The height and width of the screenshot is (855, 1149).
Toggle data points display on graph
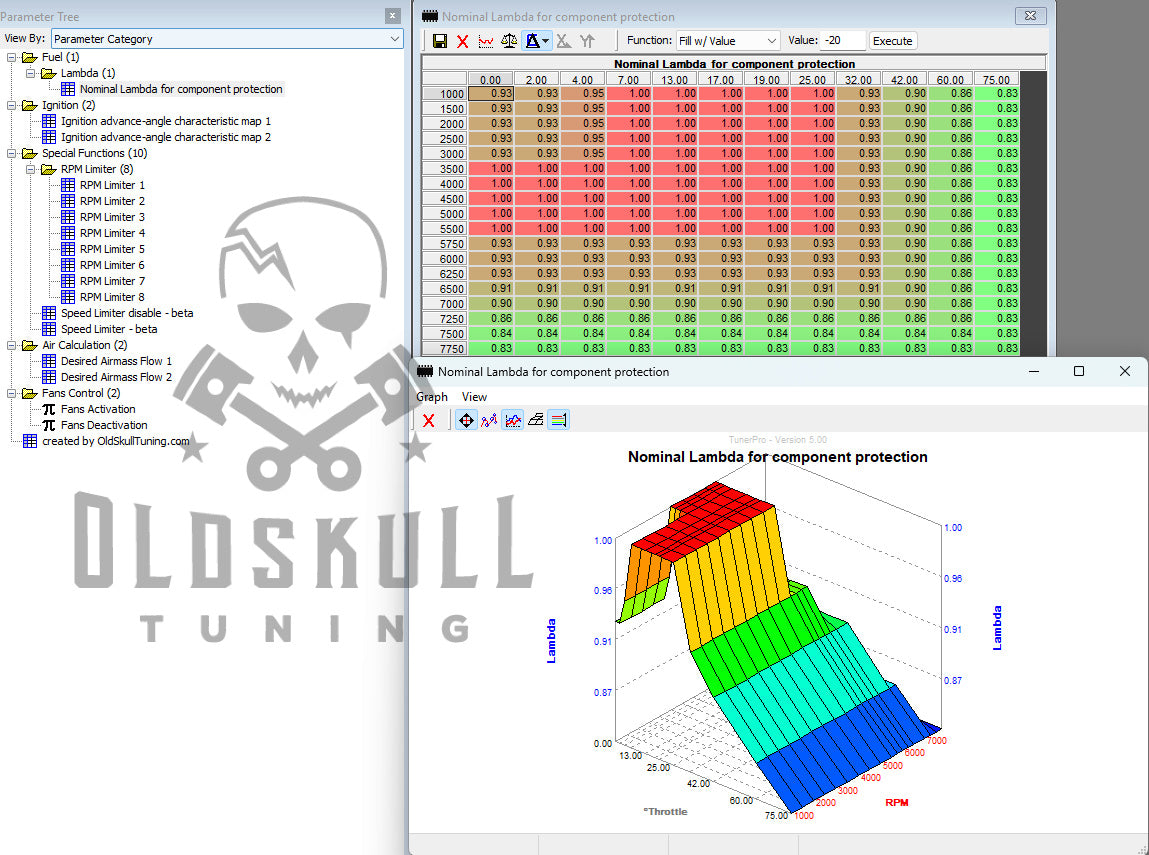[489, 421]
